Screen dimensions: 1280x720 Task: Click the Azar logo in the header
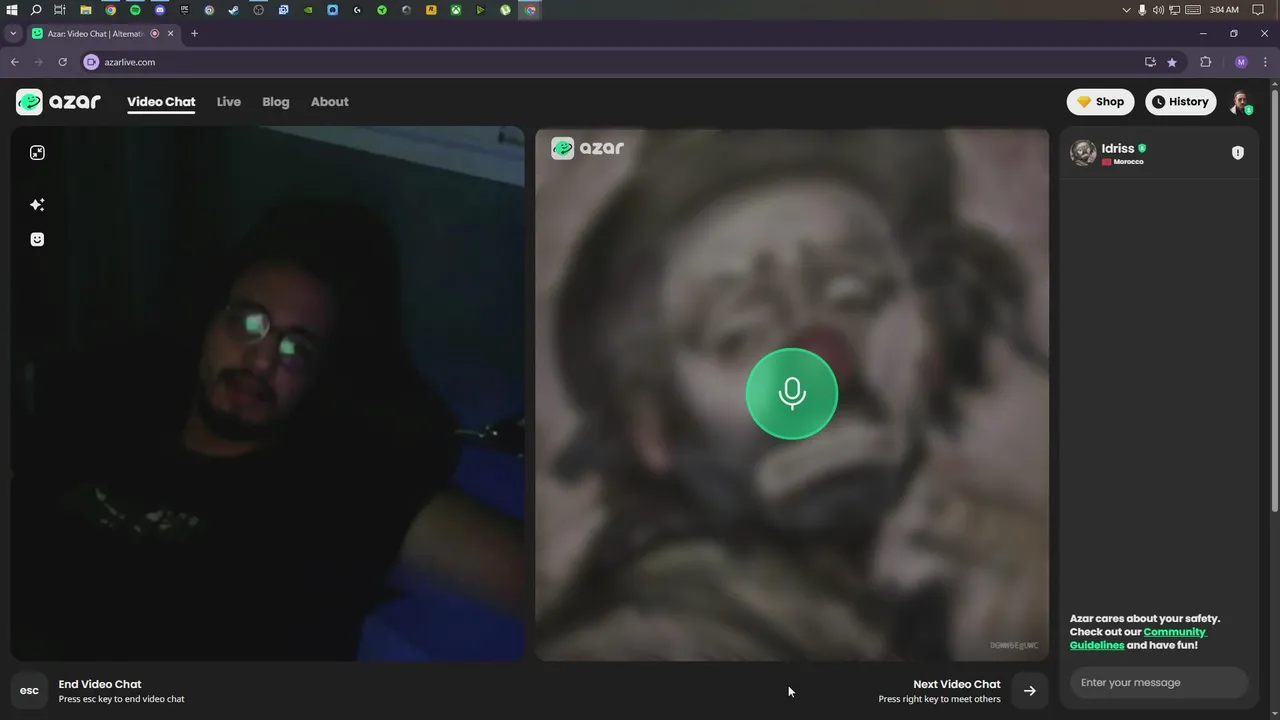click(x=58, y=102)
